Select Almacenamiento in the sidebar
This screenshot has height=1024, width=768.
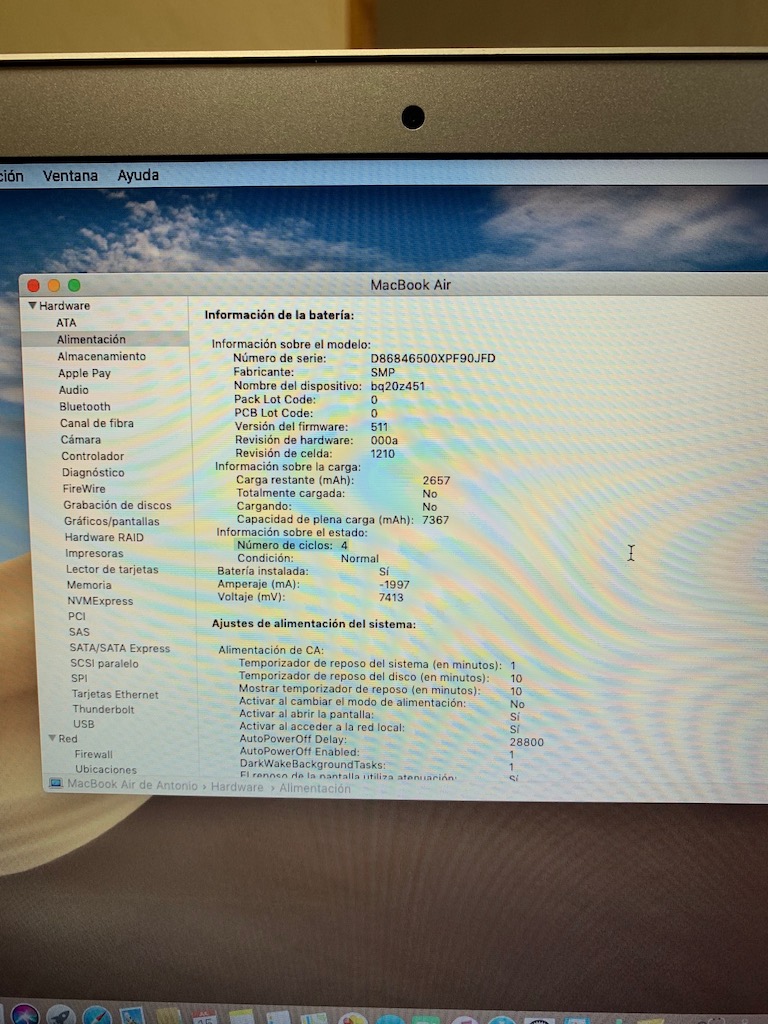pos(101,356)
